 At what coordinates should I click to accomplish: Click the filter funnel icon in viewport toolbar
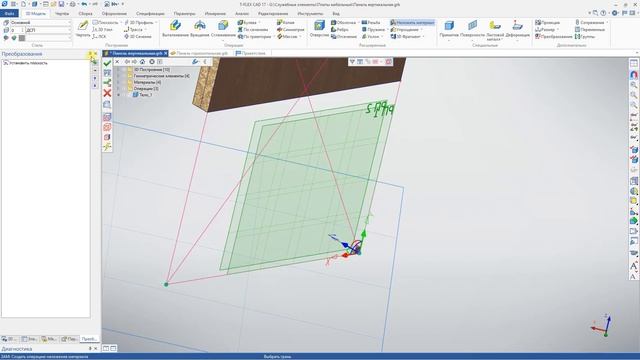point(352,62)
